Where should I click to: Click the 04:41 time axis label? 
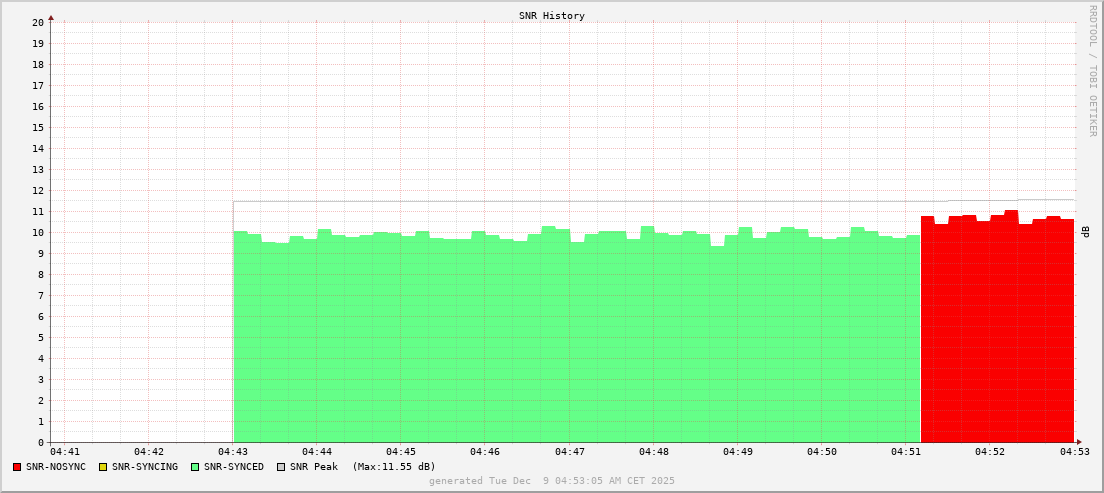(65, 453)
